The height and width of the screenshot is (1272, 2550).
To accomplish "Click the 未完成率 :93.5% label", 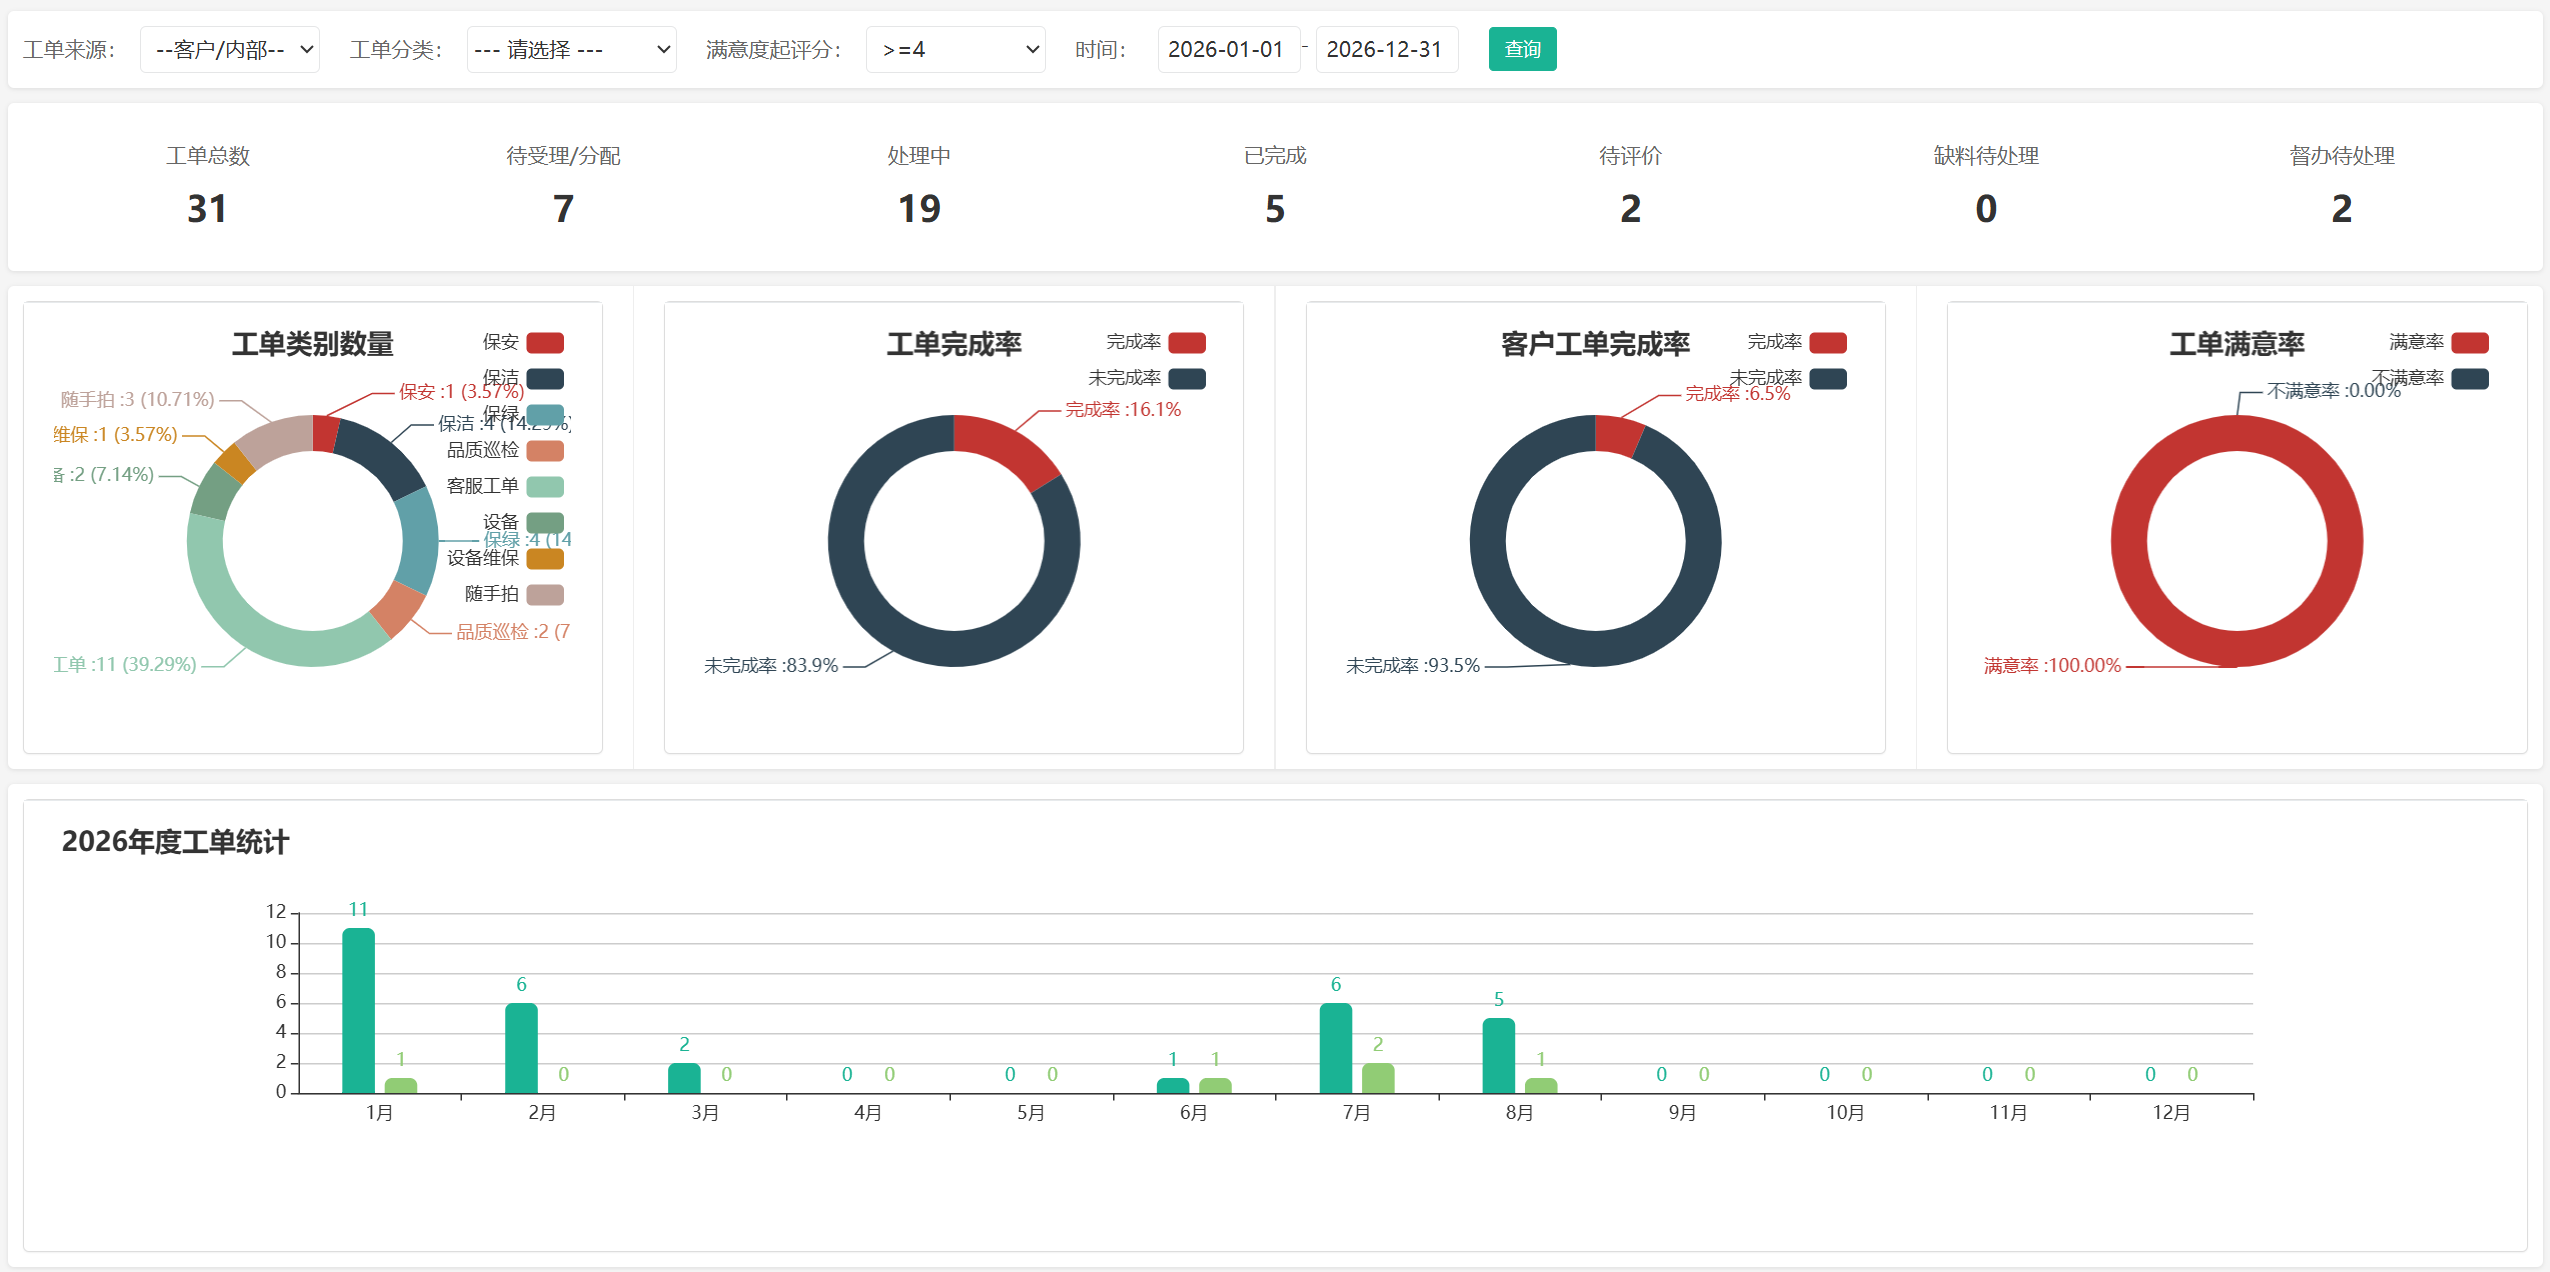I will (1413, 666).
